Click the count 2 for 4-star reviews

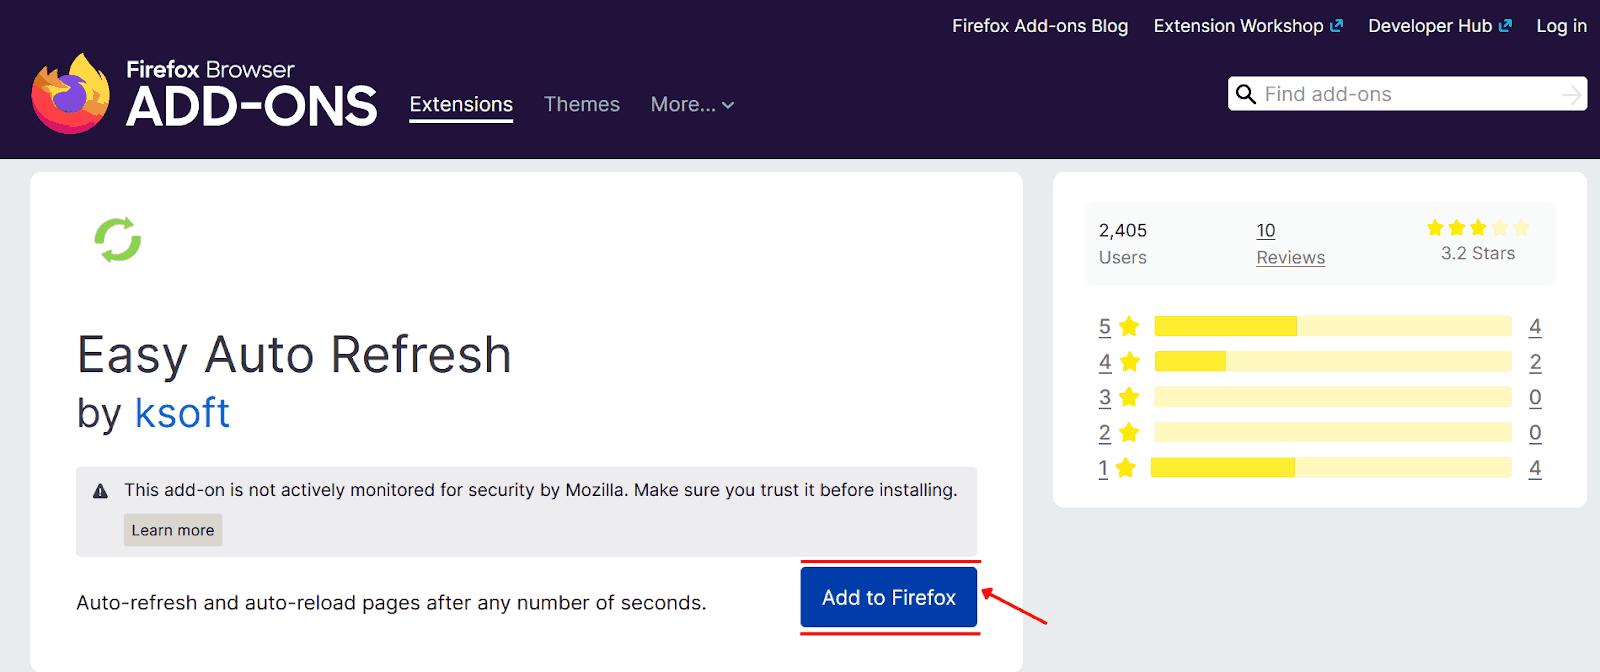tap(1535, 362)
